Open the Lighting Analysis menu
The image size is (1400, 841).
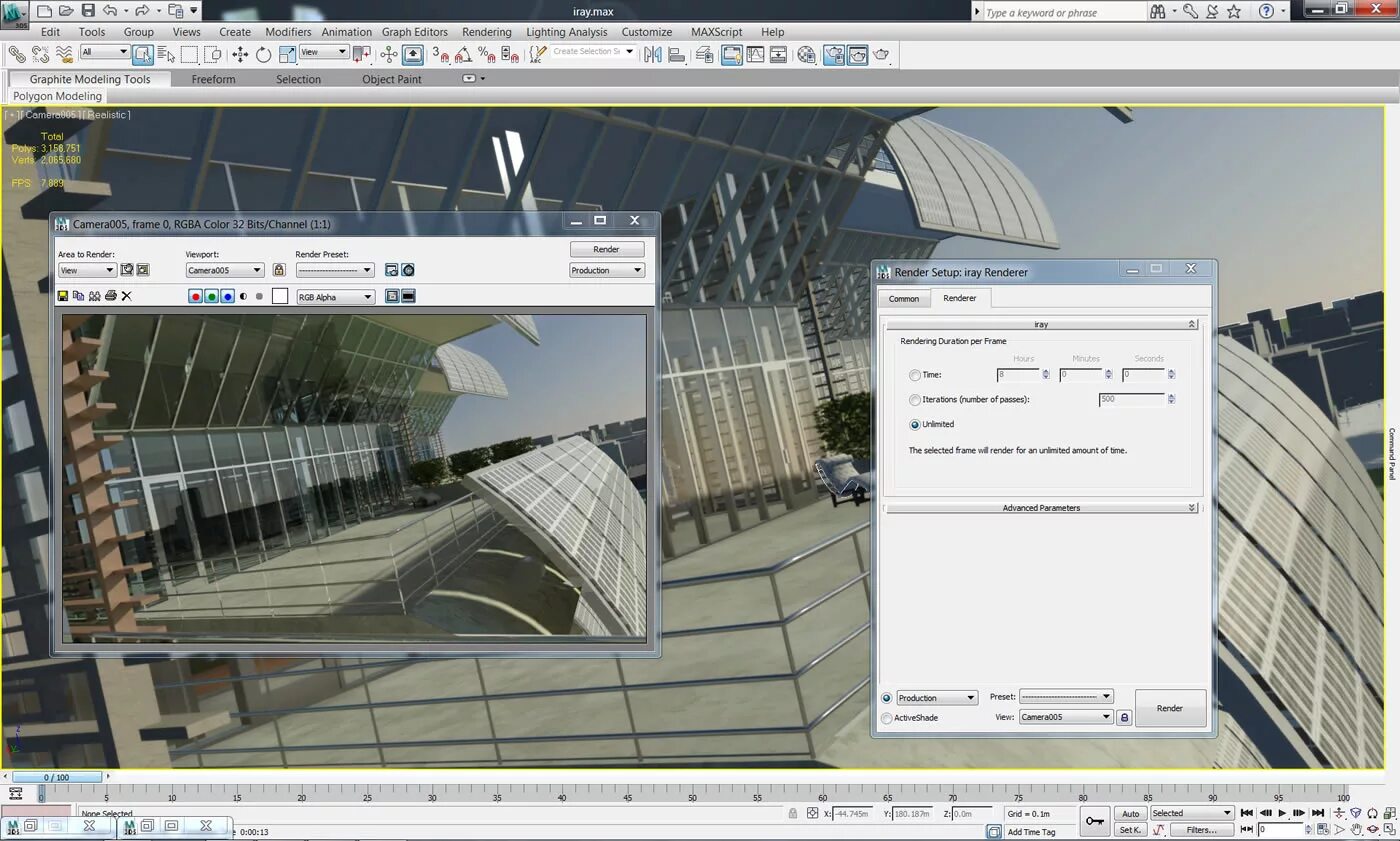(x=567, y=32)
